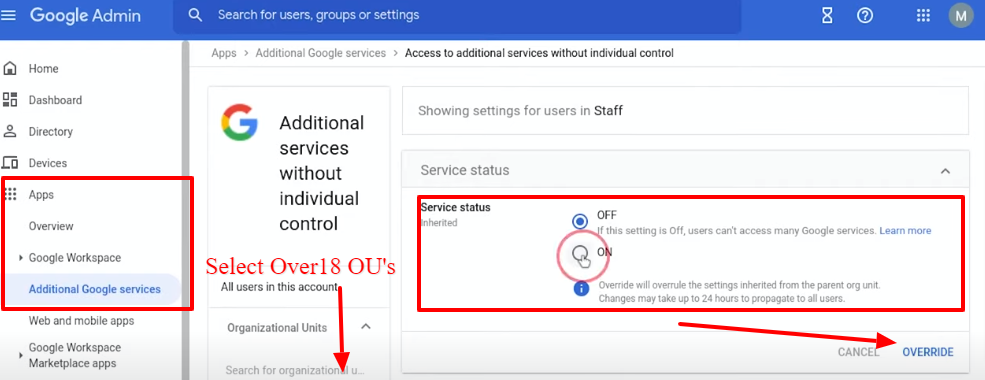Open Dashboard in the sidebar
This screenshot has height=380, width=985.
click(55, 100)
